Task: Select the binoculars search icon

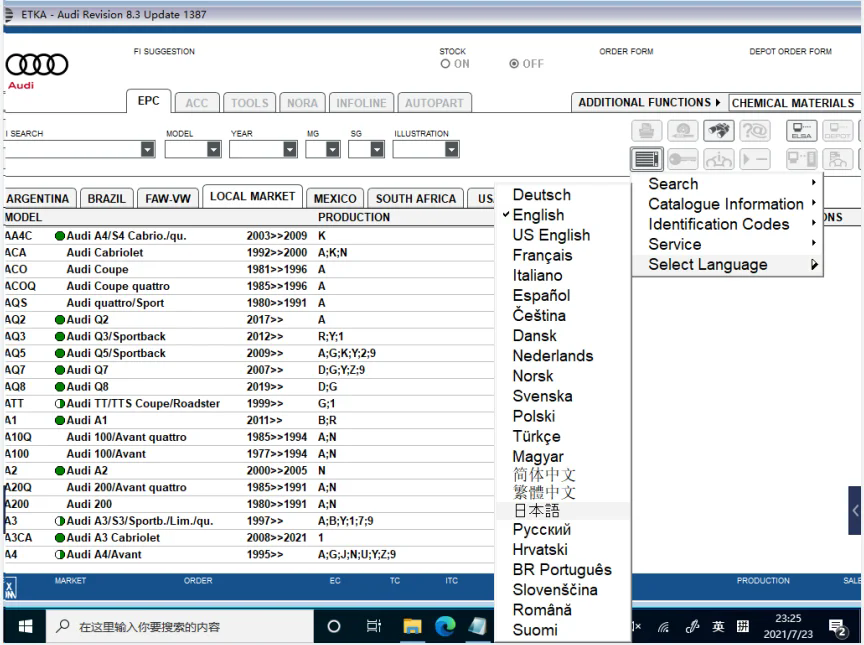Action: coord(720,130)
